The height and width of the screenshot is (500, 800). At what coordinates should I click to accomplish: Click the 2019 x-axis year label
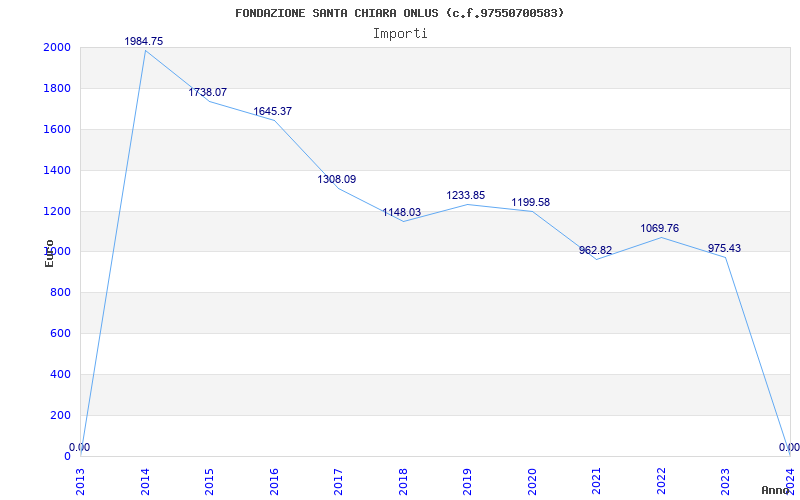468,482
